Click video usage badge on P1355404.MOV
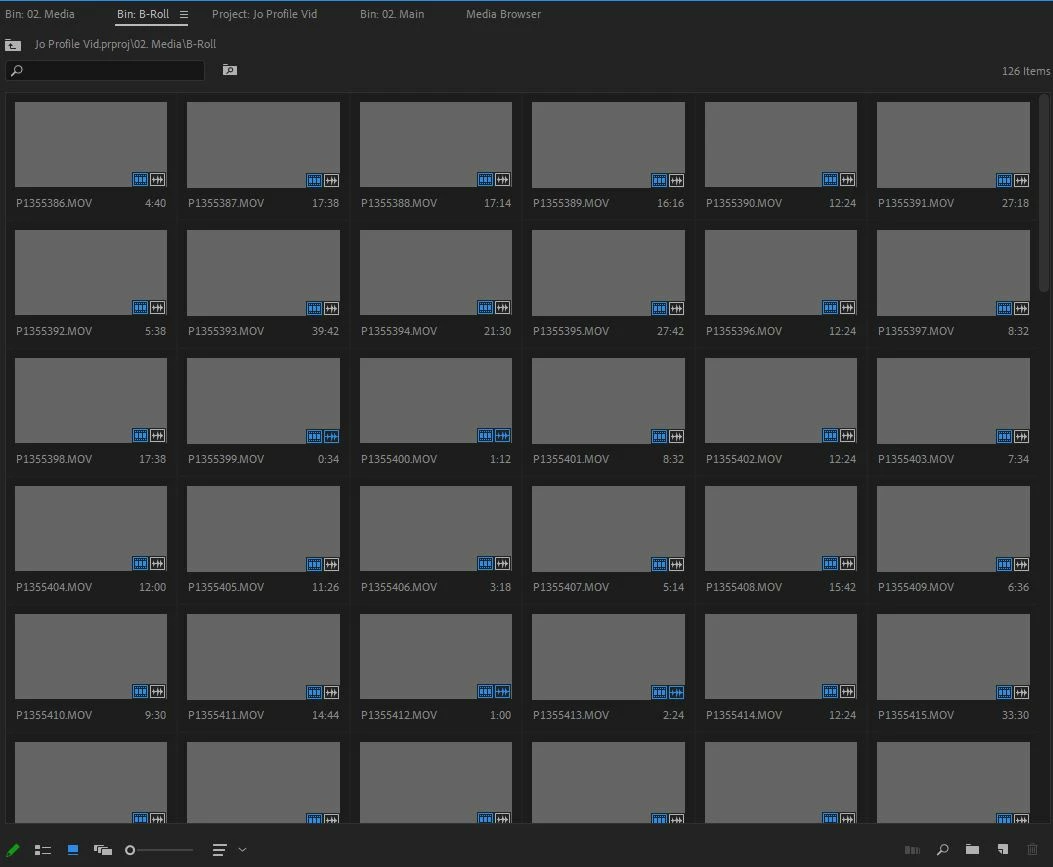This screenshot has width=1053, height=867. [140, 563]
